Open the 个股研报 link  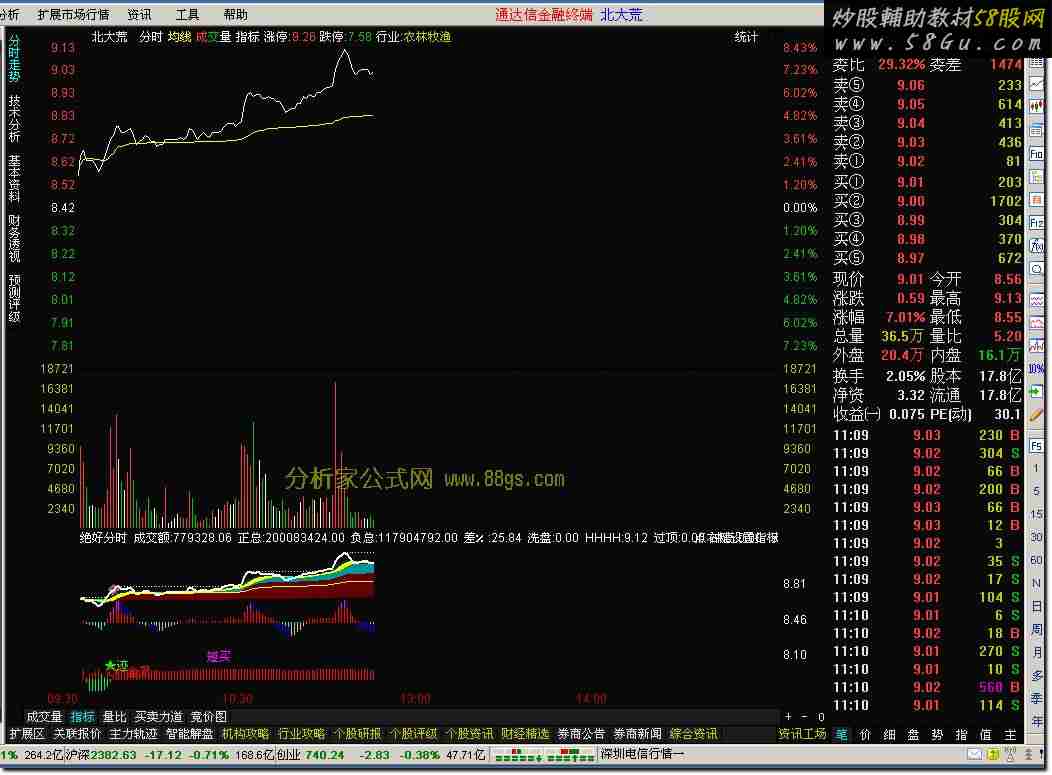[358, 734]
